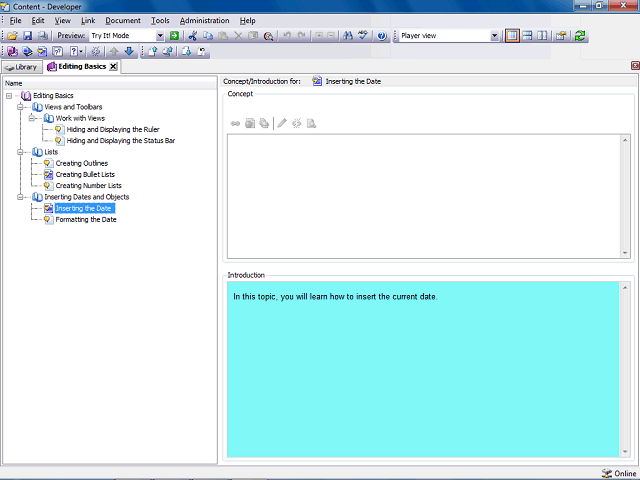The width and height of the screenshot is (640, 480).
Task: Run spell check with ABC checkmark
Action: [x=363, y=36]
